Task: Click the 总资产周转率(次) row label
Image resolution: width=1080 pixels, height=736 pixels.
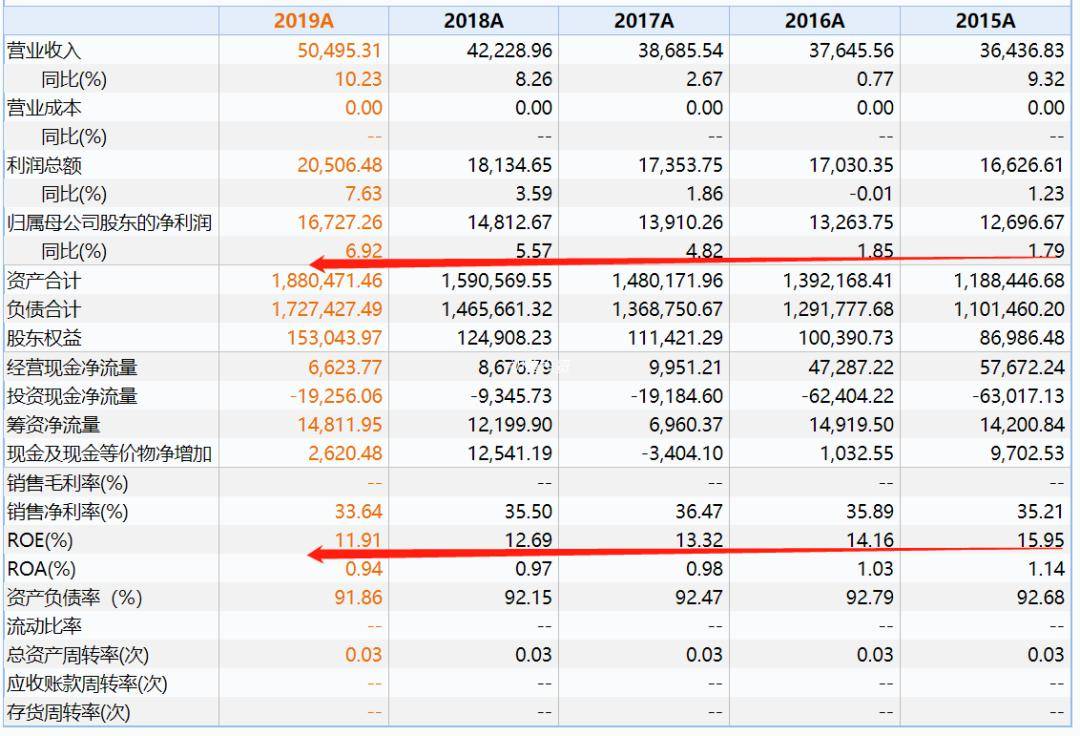Action: pyautogui.click(x=78, y=655)
